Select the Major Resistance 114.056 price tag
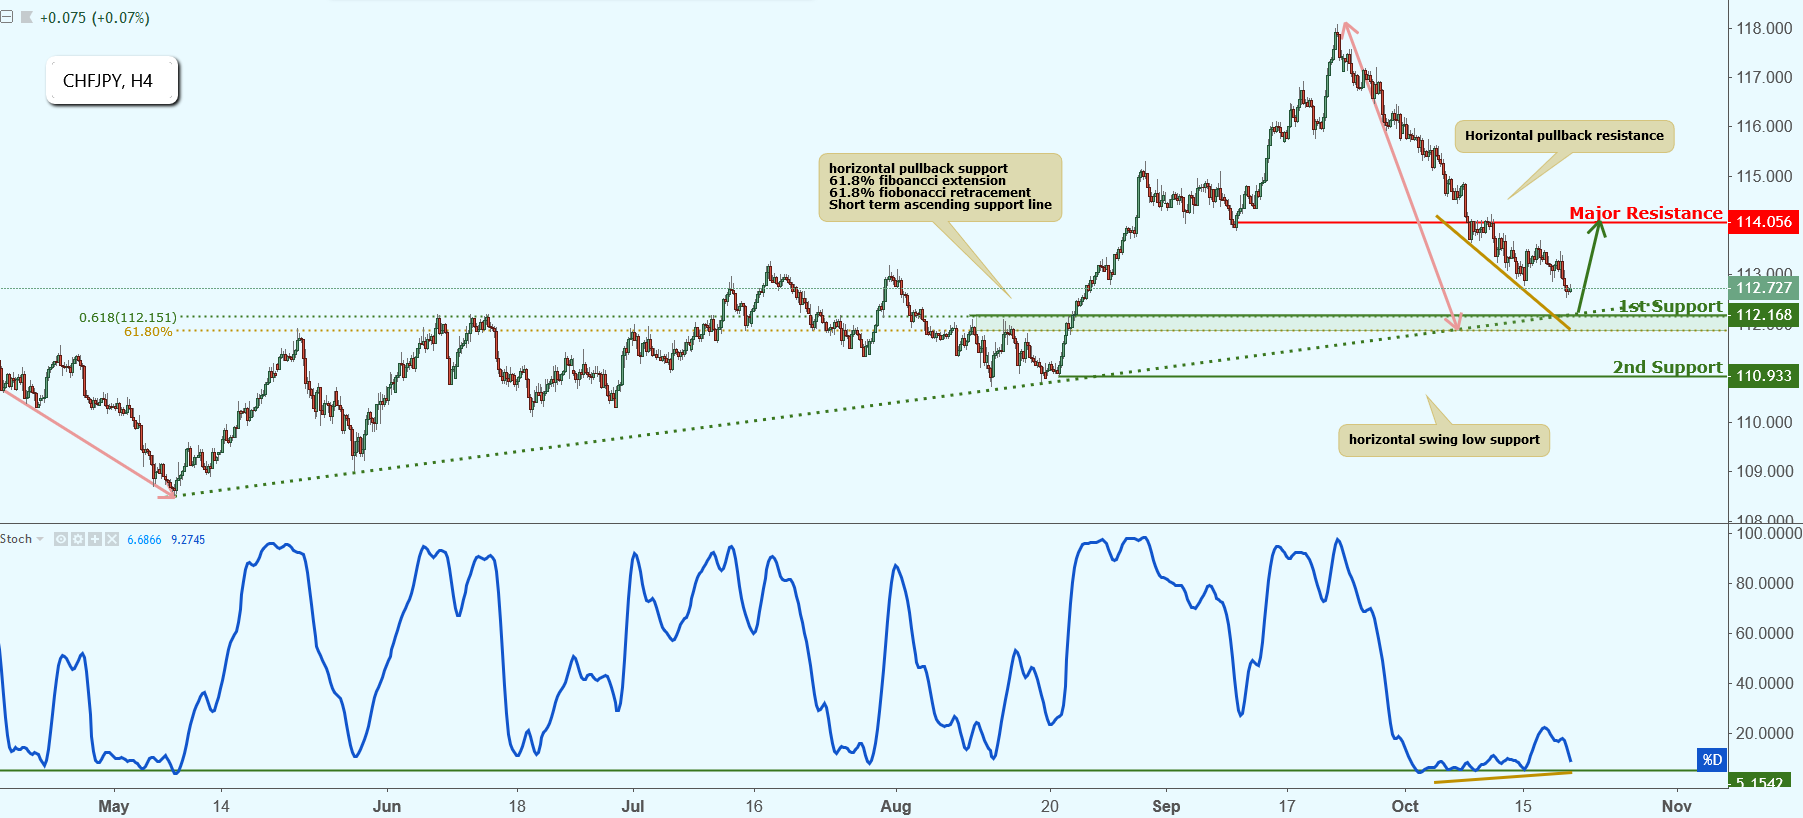 1764,222
